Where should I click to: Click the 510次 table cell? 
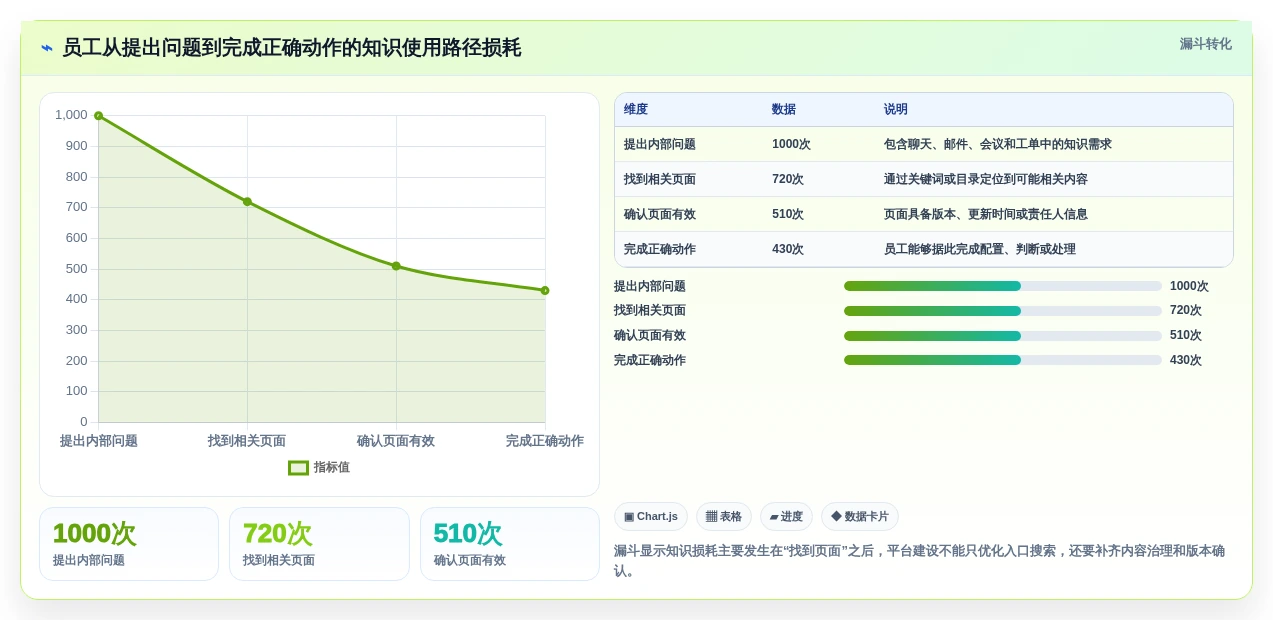pyautogui.click(x=788, y=214)
